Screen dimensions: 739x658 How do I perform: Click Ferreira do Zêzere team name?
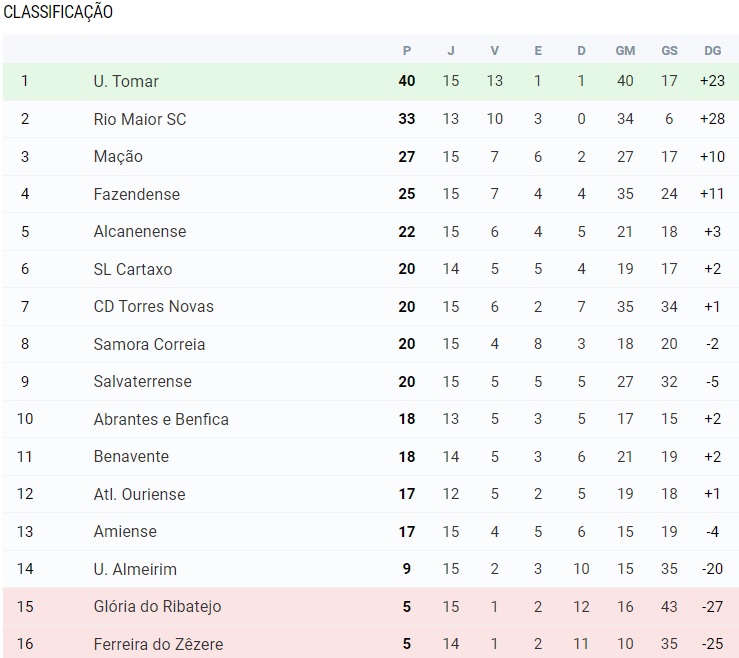158,644
